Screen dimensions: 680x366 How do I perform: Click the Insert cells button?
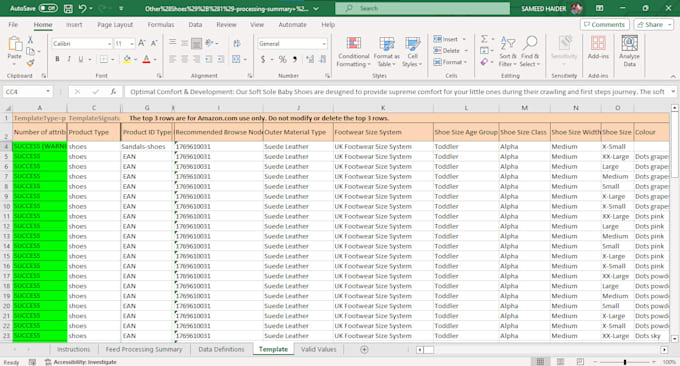(x=450, y=39)
